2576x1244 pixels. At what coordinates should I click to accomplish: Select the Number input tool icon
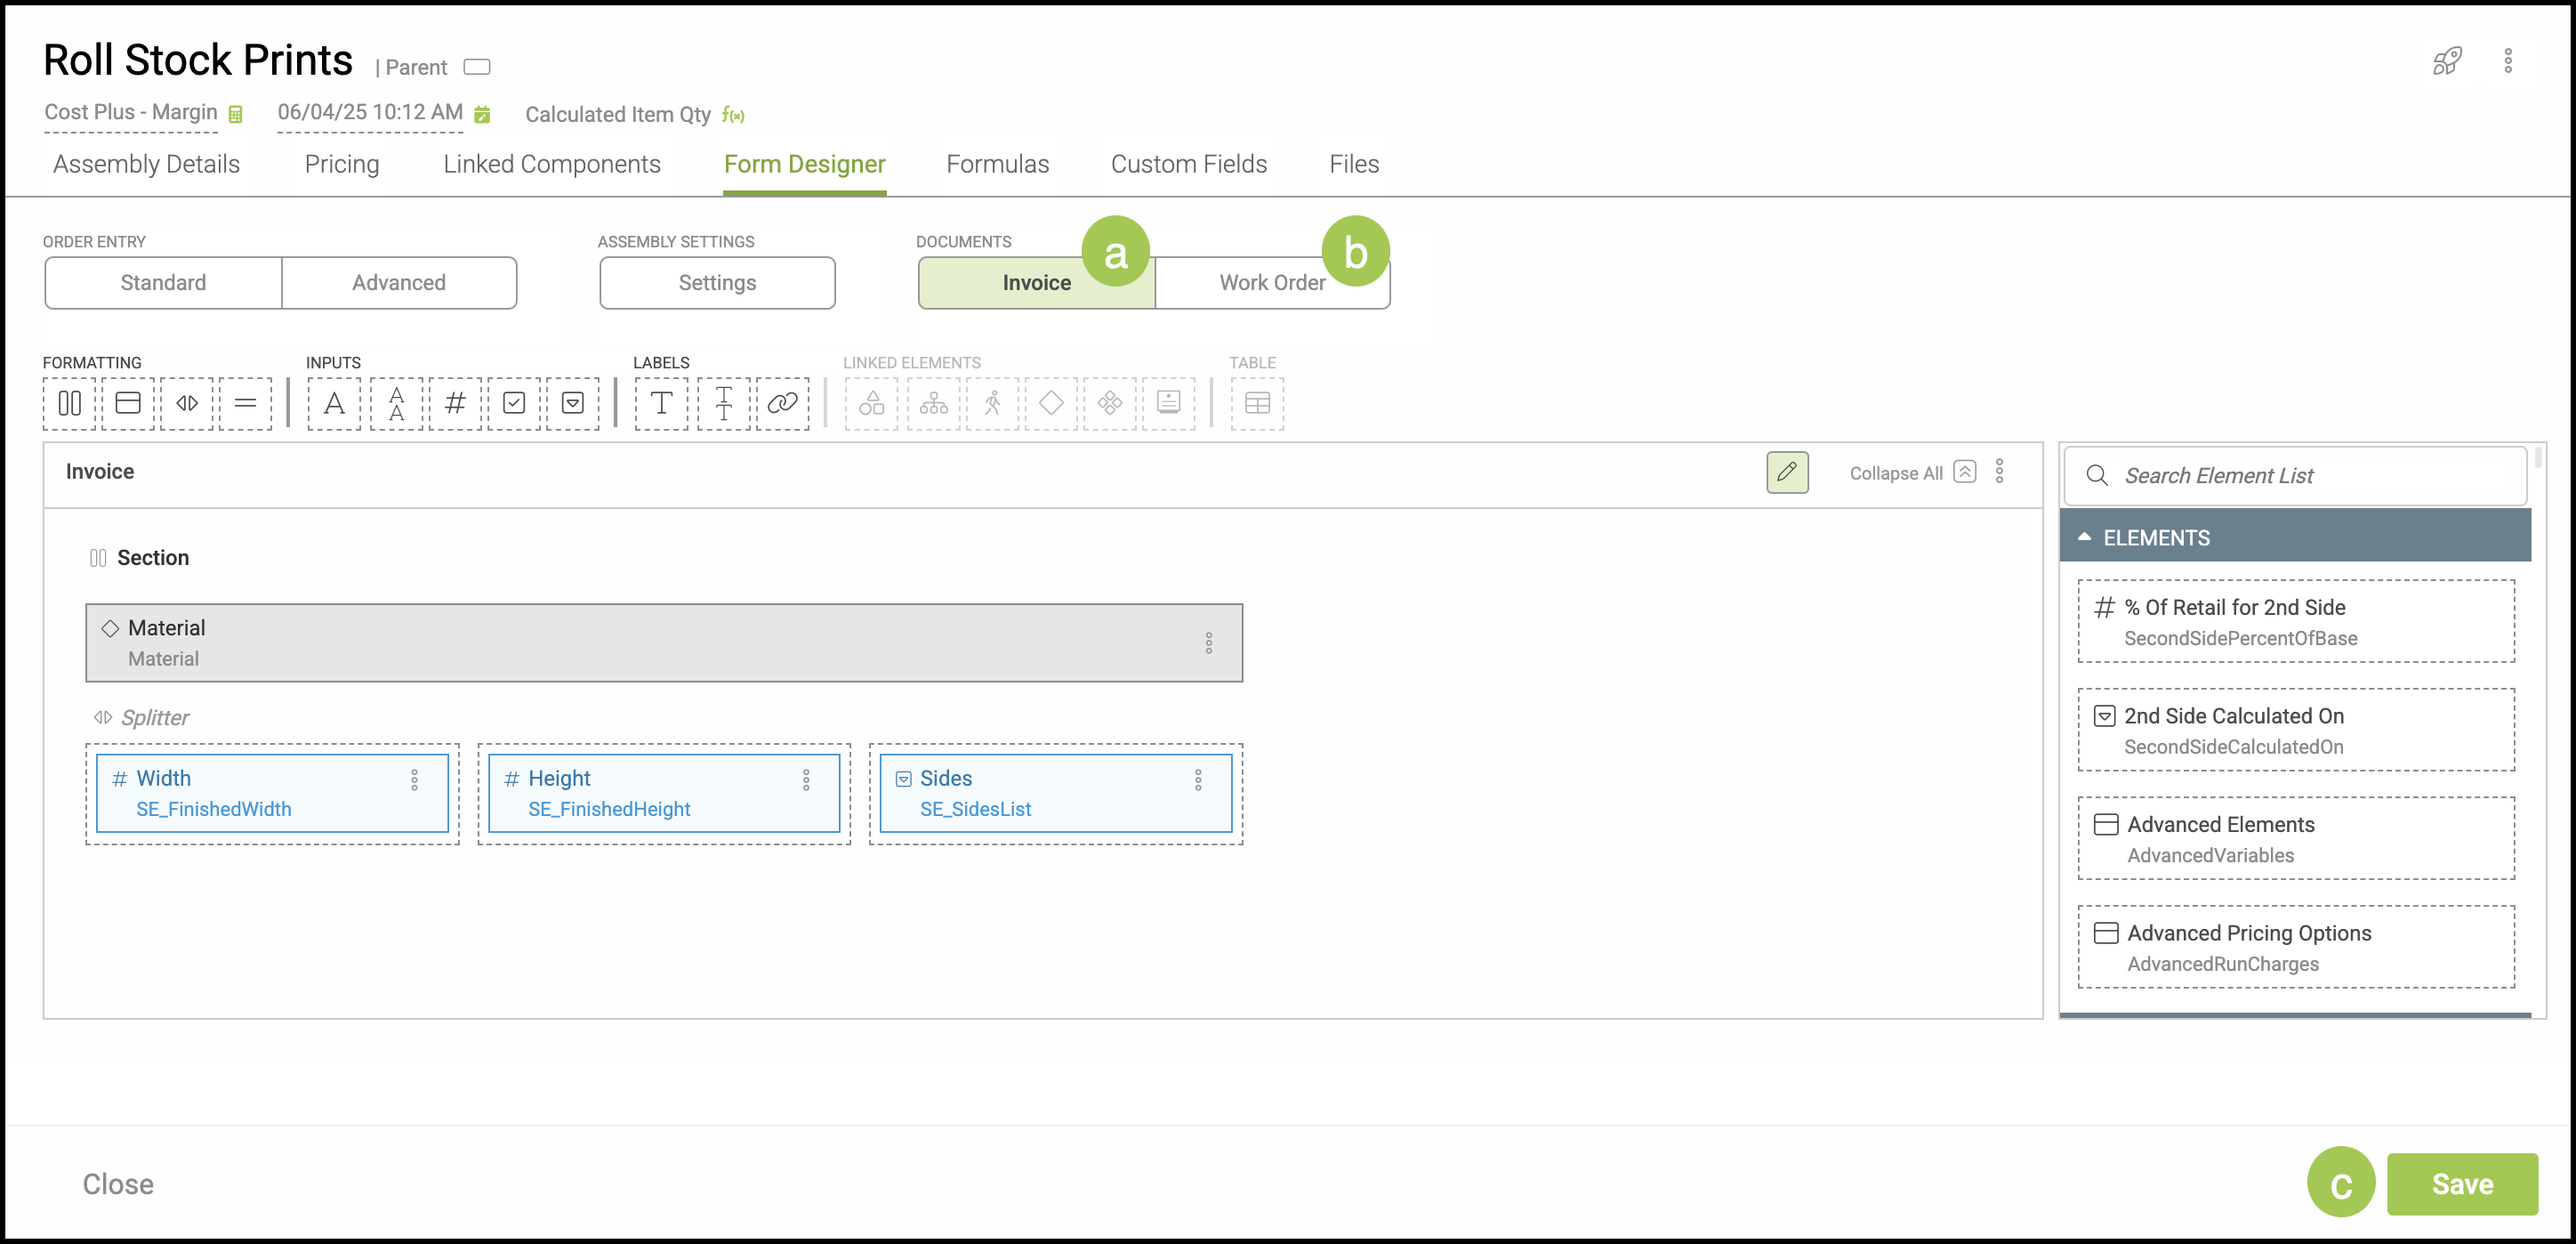coord(455,403)
